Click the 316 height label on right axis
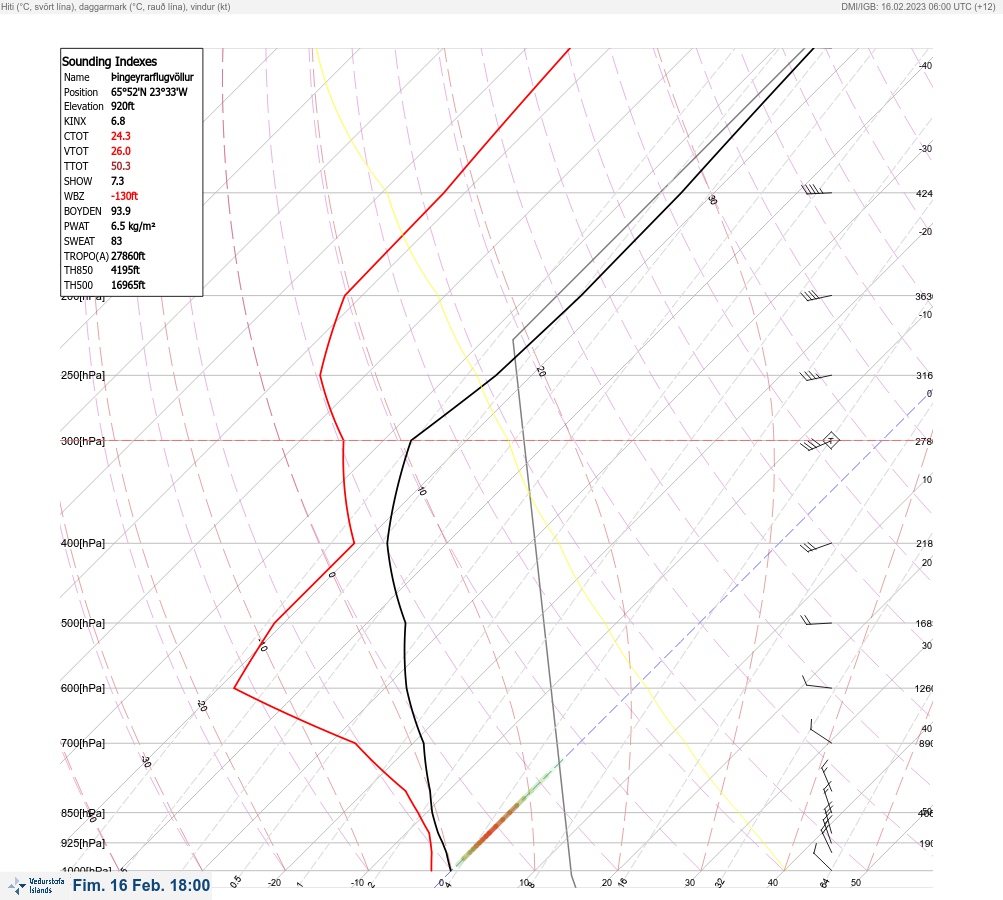Screen dimensions: 1003x900 924,375
